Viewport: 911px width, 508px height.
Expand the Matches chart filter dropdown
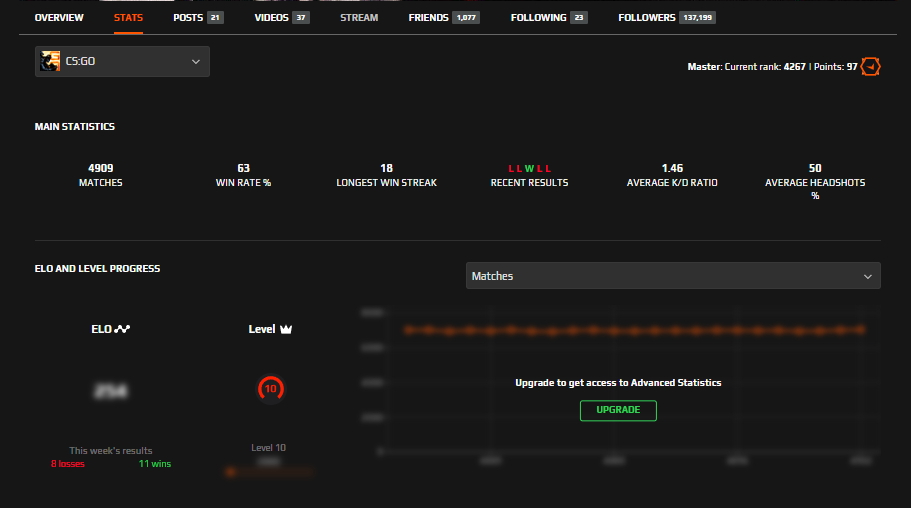tap(672, 276)
